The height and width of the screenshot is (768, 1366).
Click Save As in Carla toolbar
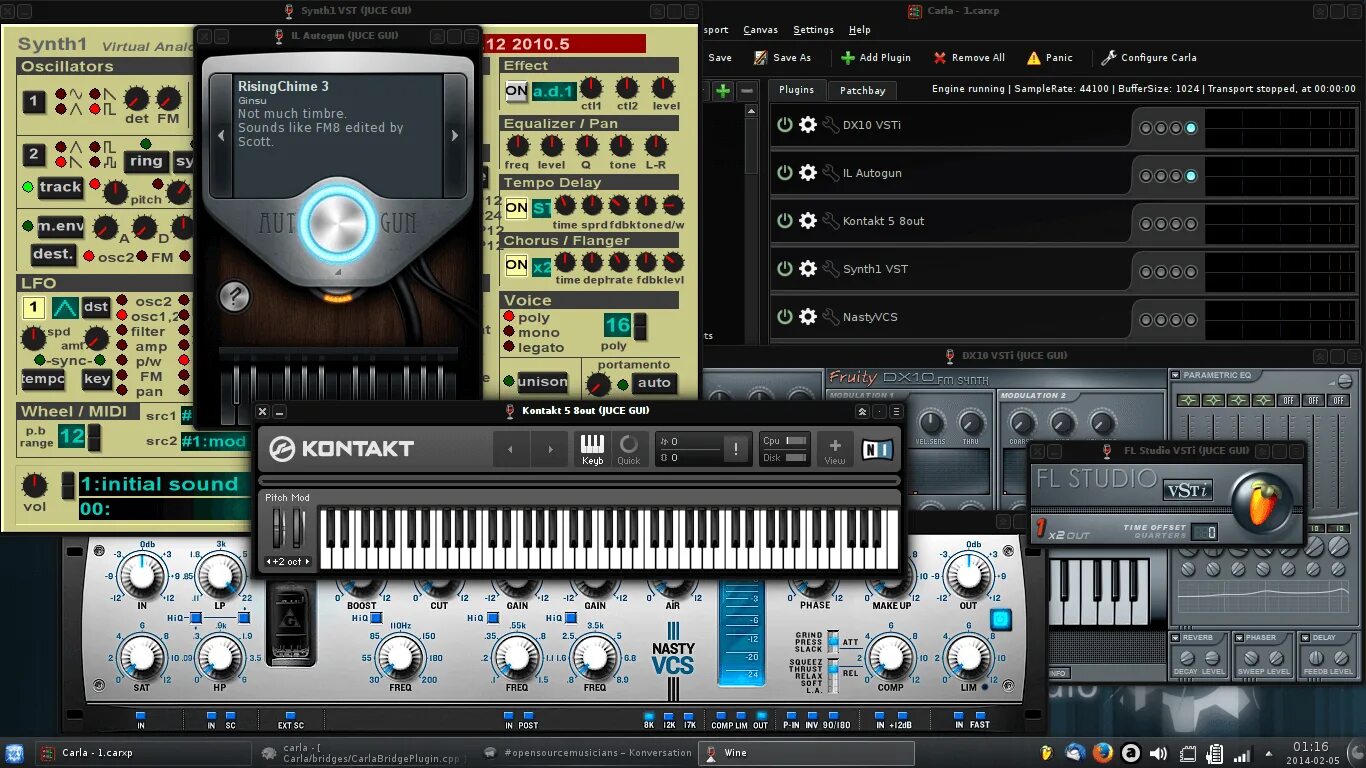(x=782, y=58)
